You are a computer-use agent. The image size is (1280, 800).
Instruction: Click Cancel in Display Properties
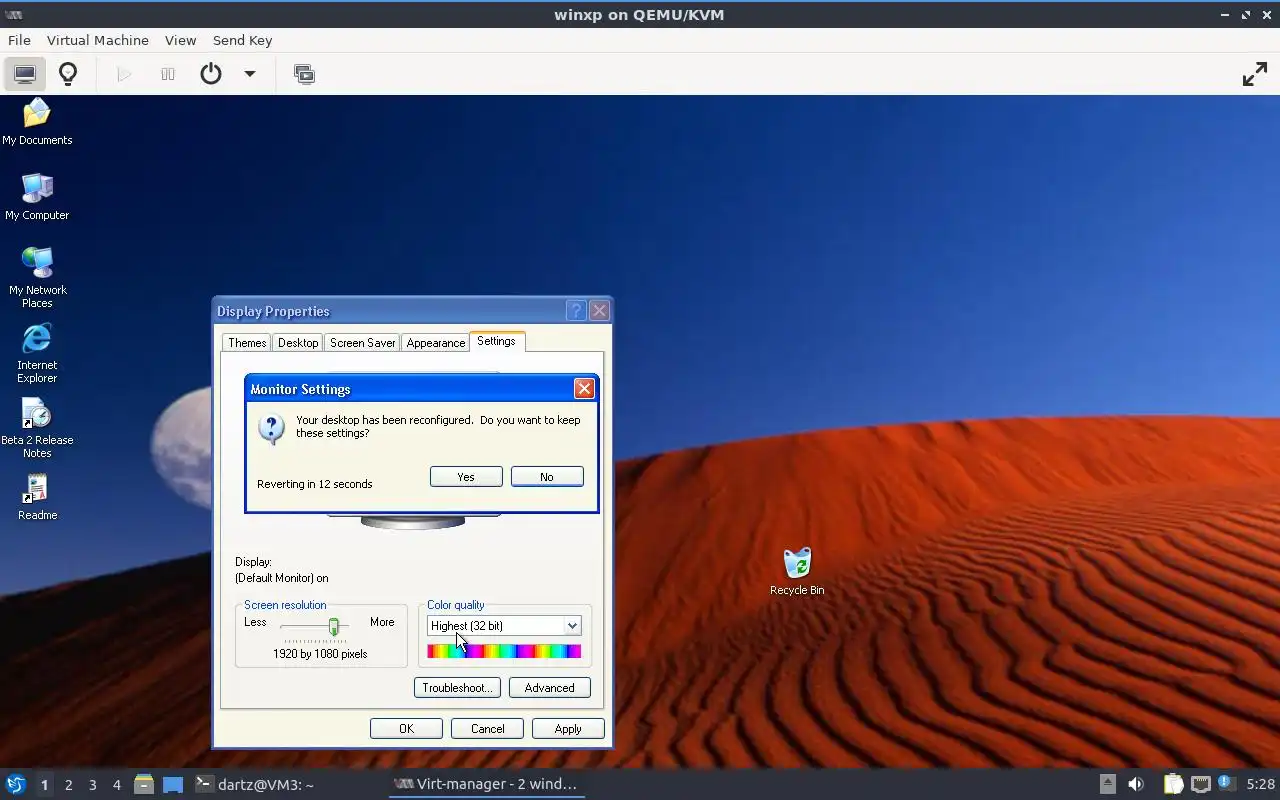(488, 729)
